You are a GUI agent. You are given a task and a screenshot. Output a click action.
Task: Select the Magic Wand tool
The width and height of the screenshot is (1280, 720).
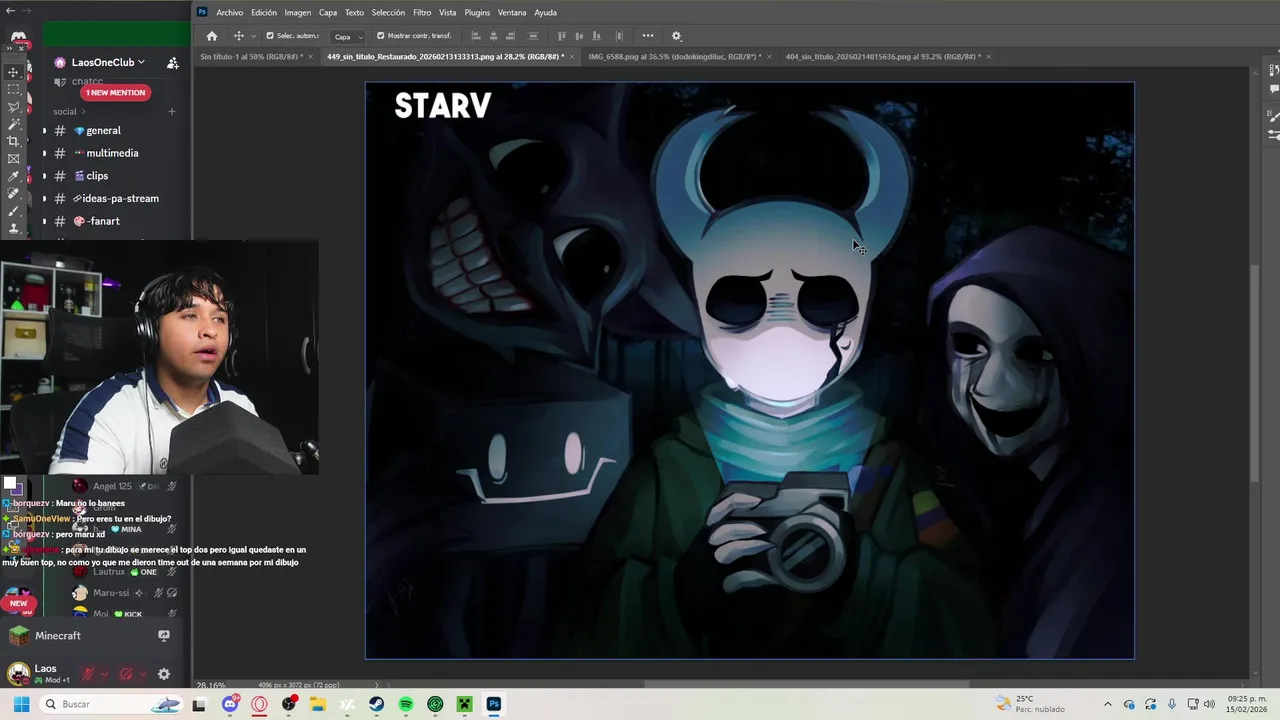[x=13, y=124]
